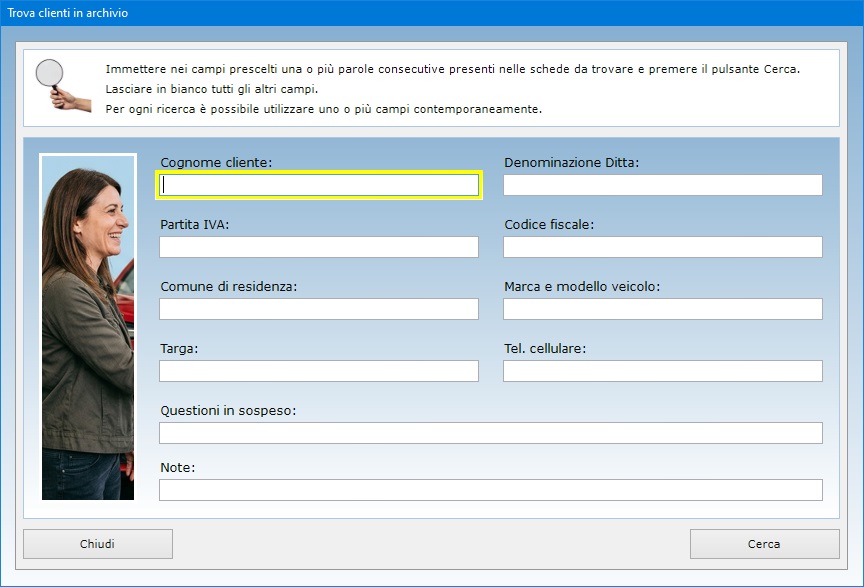Focus the Cognome cliente field

[x=319, y=185]
